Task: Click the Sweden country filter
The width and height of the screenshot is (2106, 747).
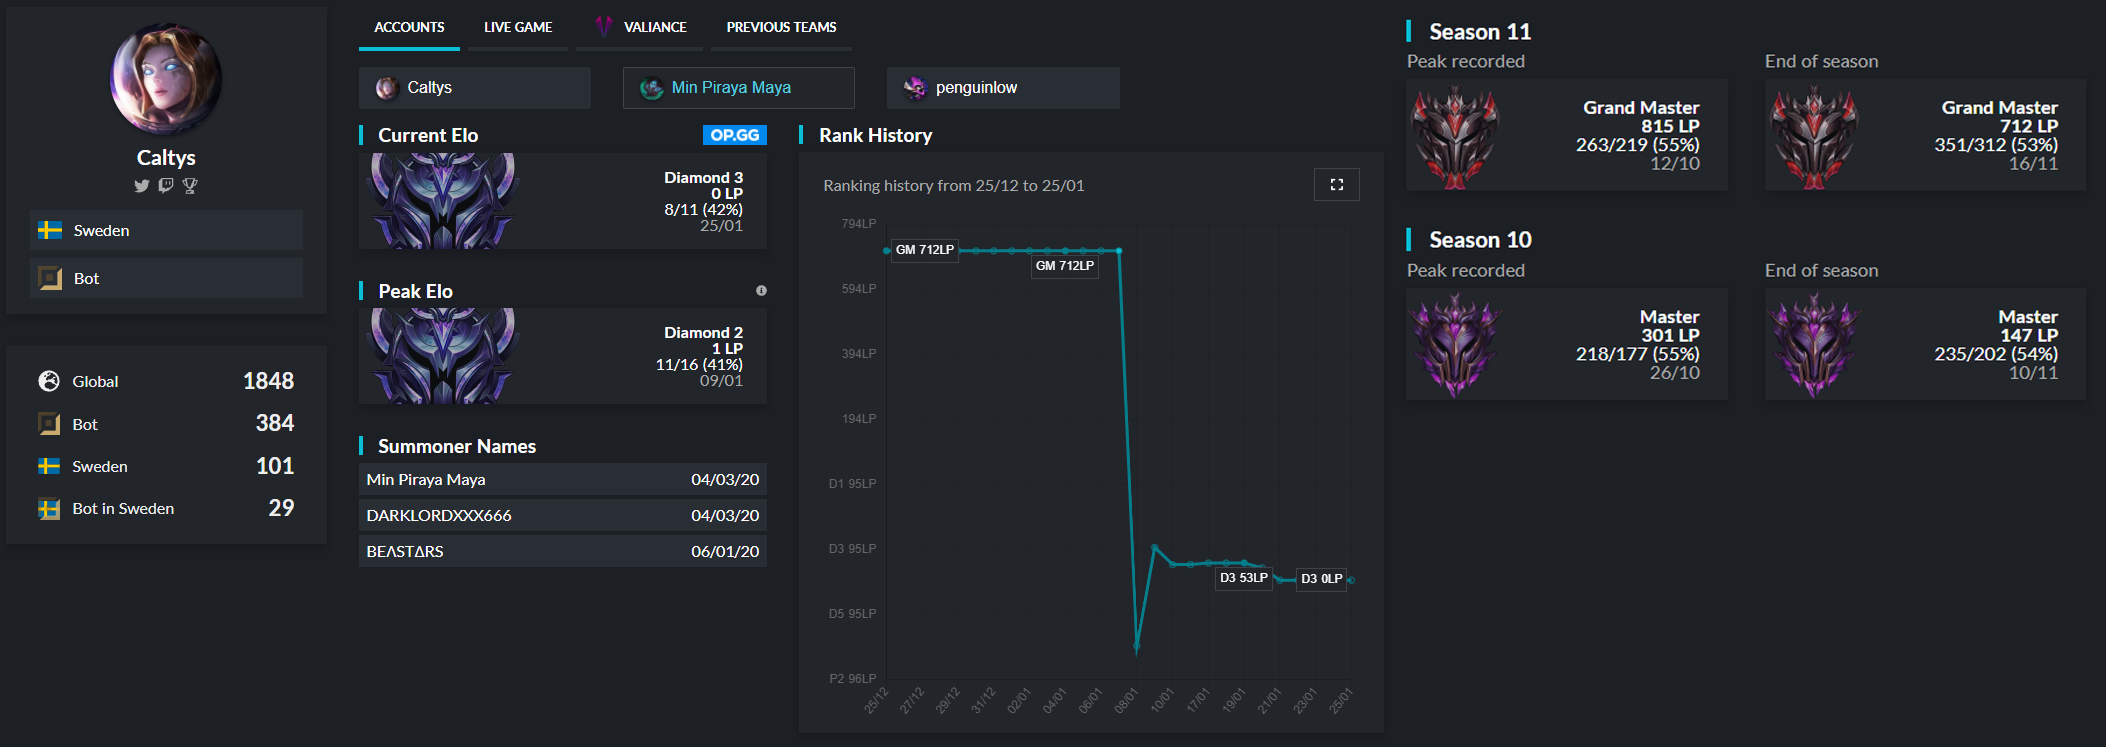Action: pos(166,230)
